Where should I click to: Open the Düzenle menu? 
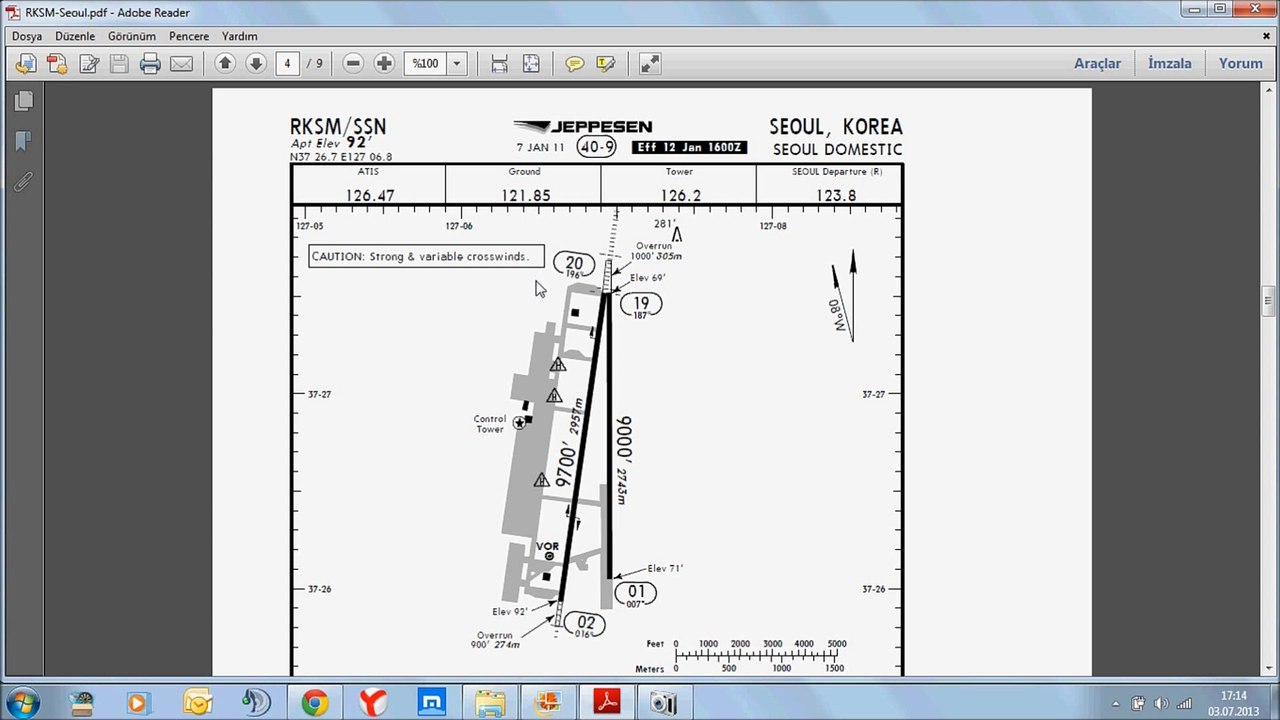75,36
